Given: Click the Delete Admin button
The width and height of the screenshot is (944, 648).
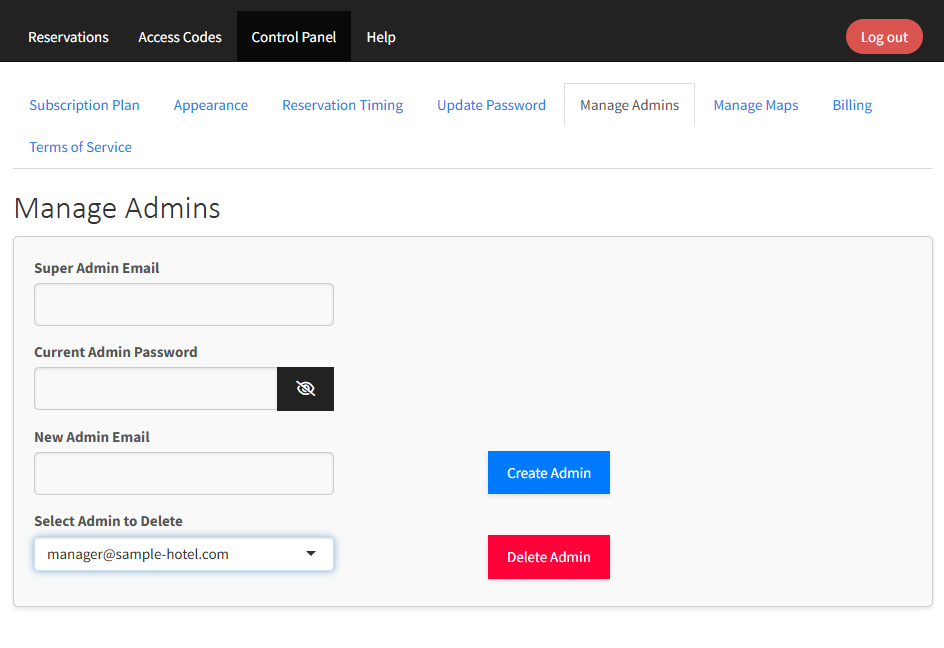Looking at the screenshot, I should click(548, 557).
